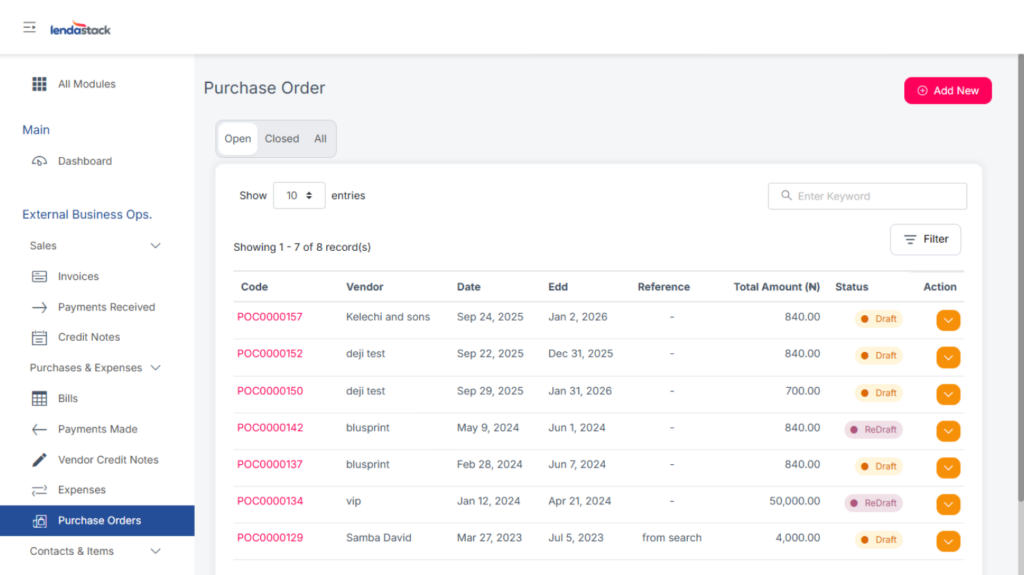The image size is (1024, 575).
Task: Click the hamburger menu icon beside the logo
Action: (x=30, y=27)
